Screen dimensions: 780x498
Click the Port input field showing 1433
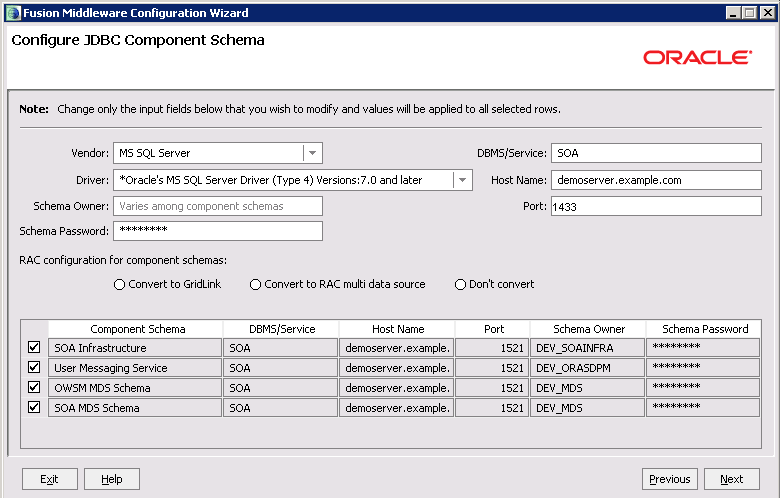pos(656,206)
